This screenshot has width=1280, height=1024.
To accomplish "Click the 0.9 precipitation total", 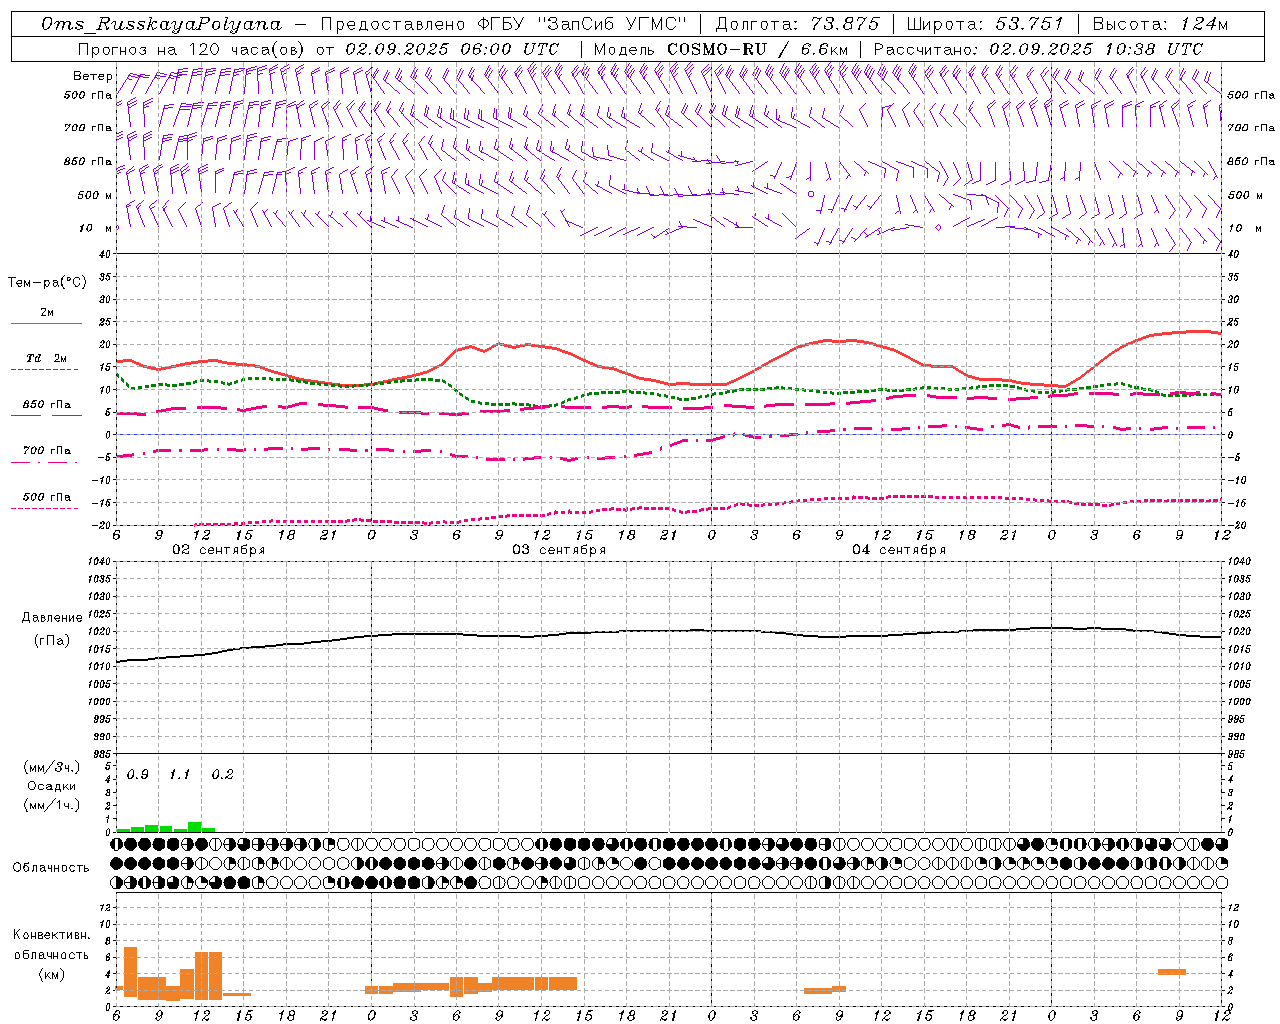I will [138, 775].
